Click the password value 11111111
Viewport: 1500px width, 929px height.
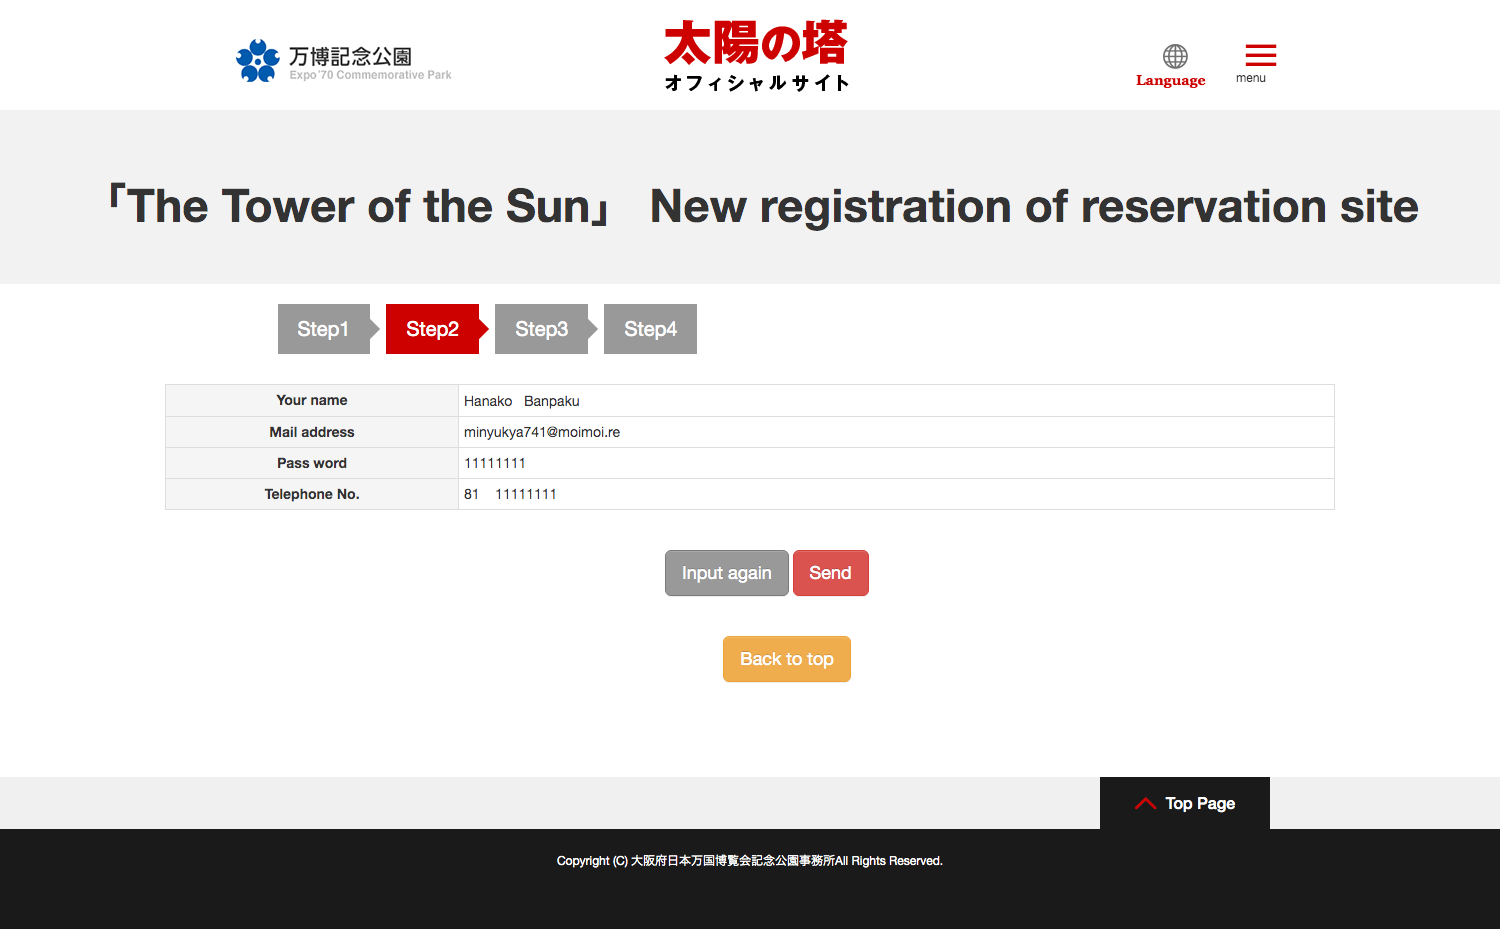pyautogui.click(x=495, y=463)
